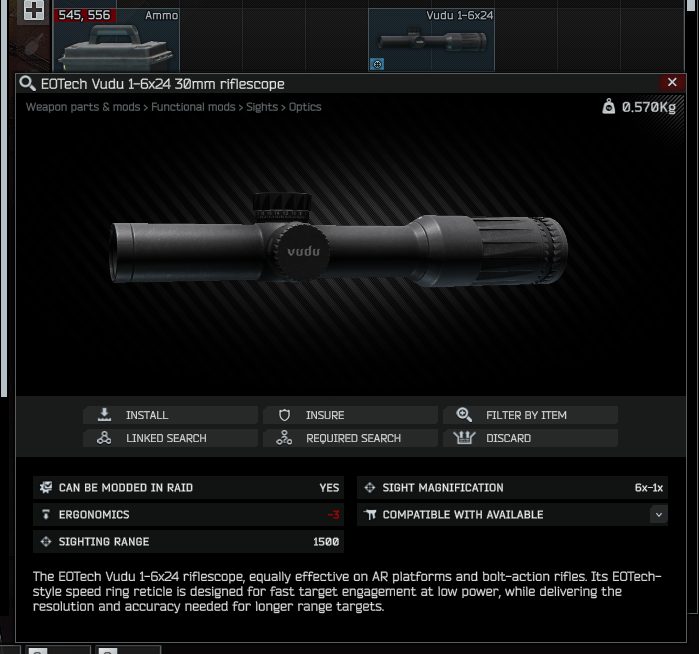Click the Install download-arrow icon

104,415
